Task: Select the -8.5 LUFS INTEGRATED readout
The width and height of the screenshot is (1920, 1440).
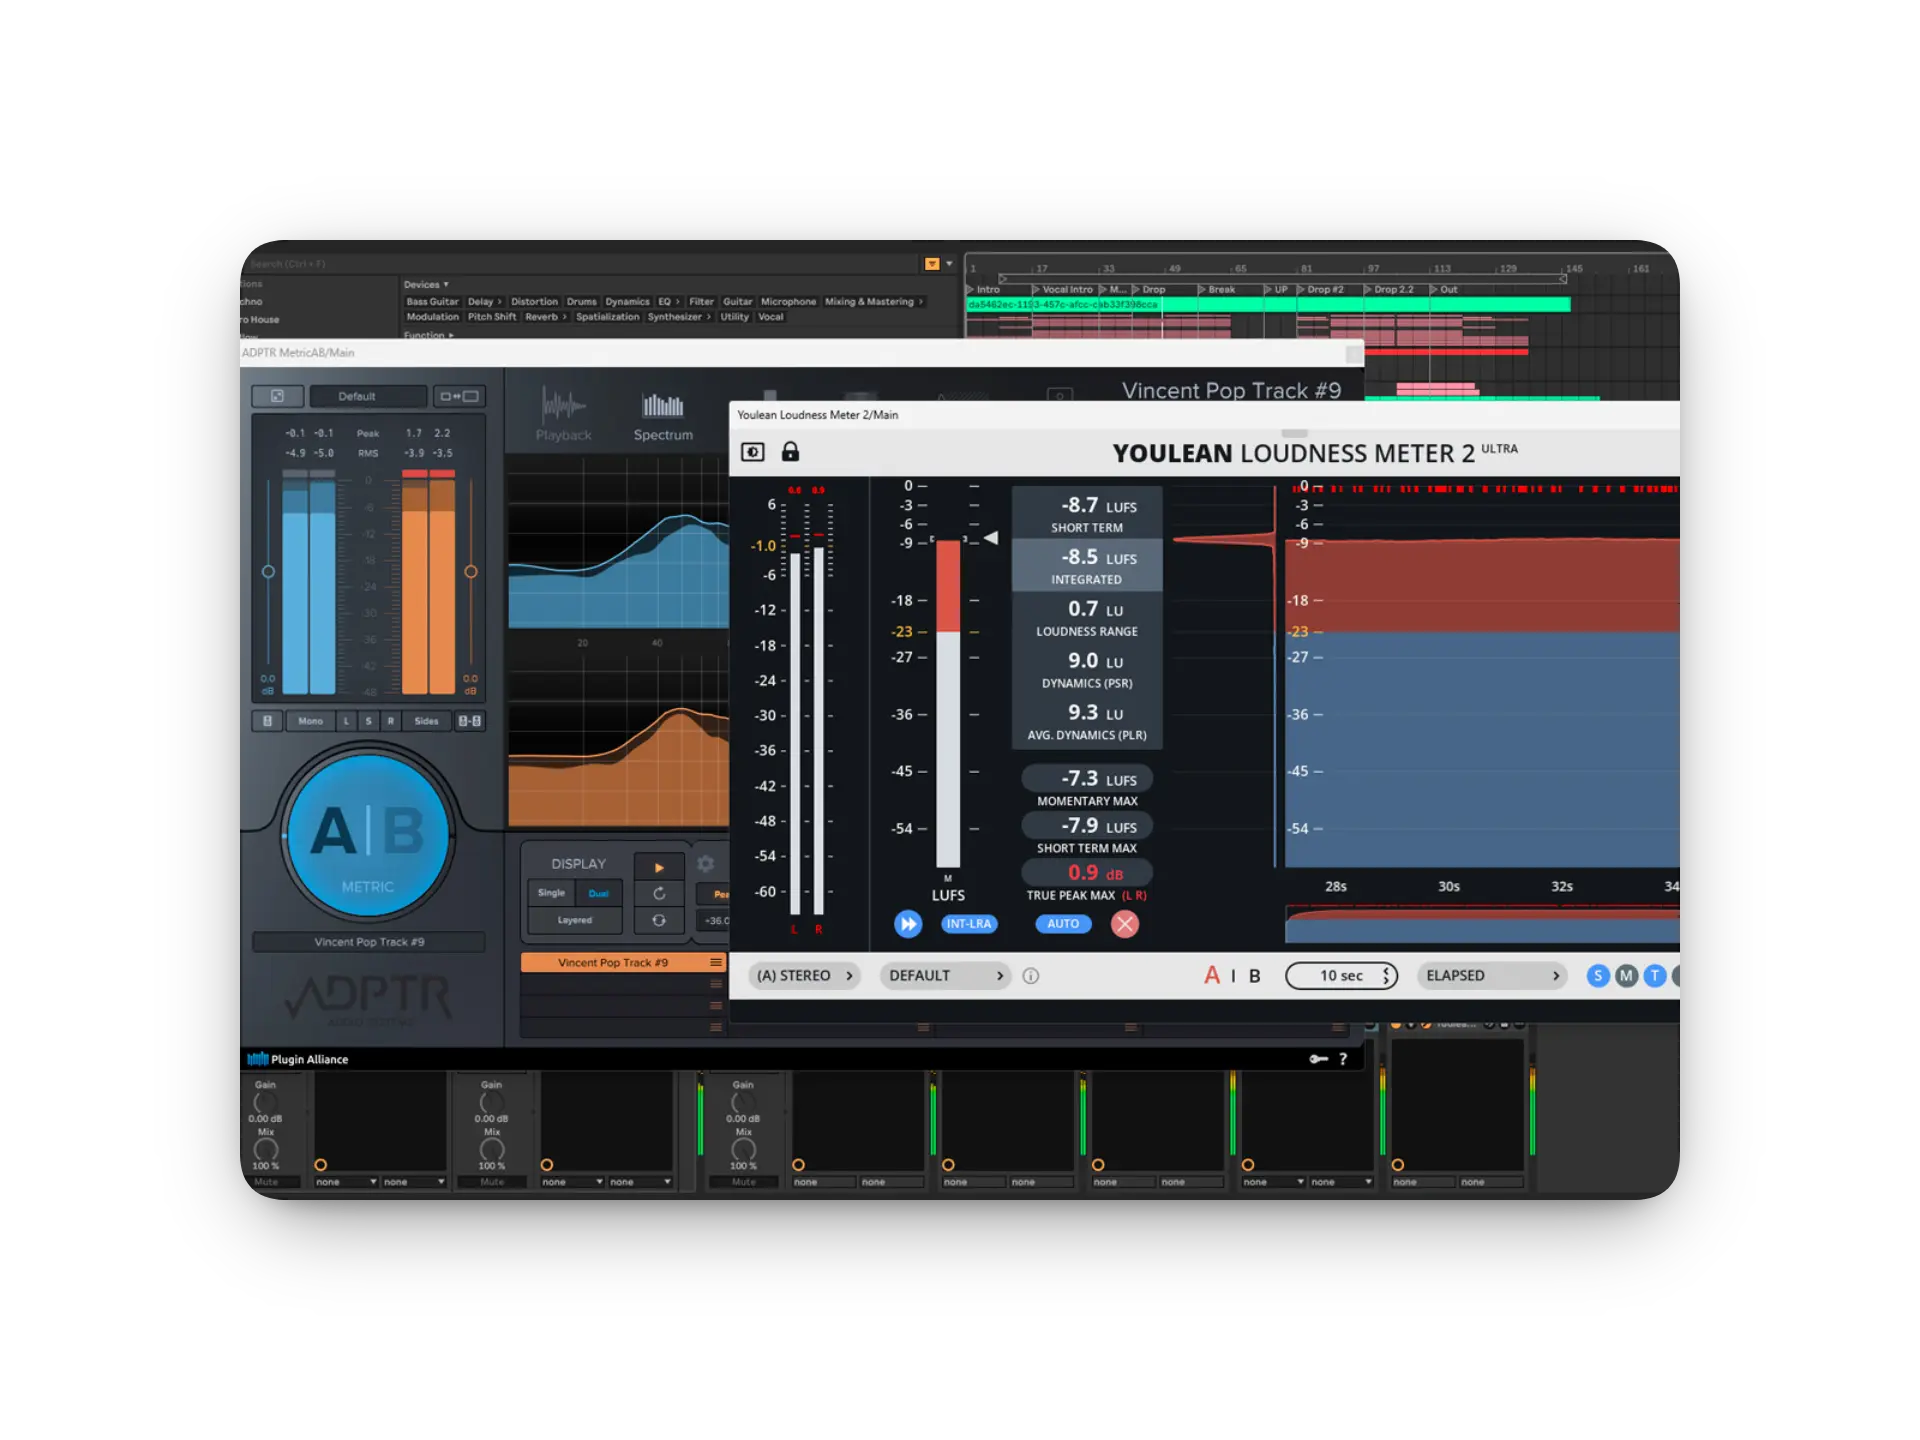Action: pyautogui.click(x=1087, y=566)
